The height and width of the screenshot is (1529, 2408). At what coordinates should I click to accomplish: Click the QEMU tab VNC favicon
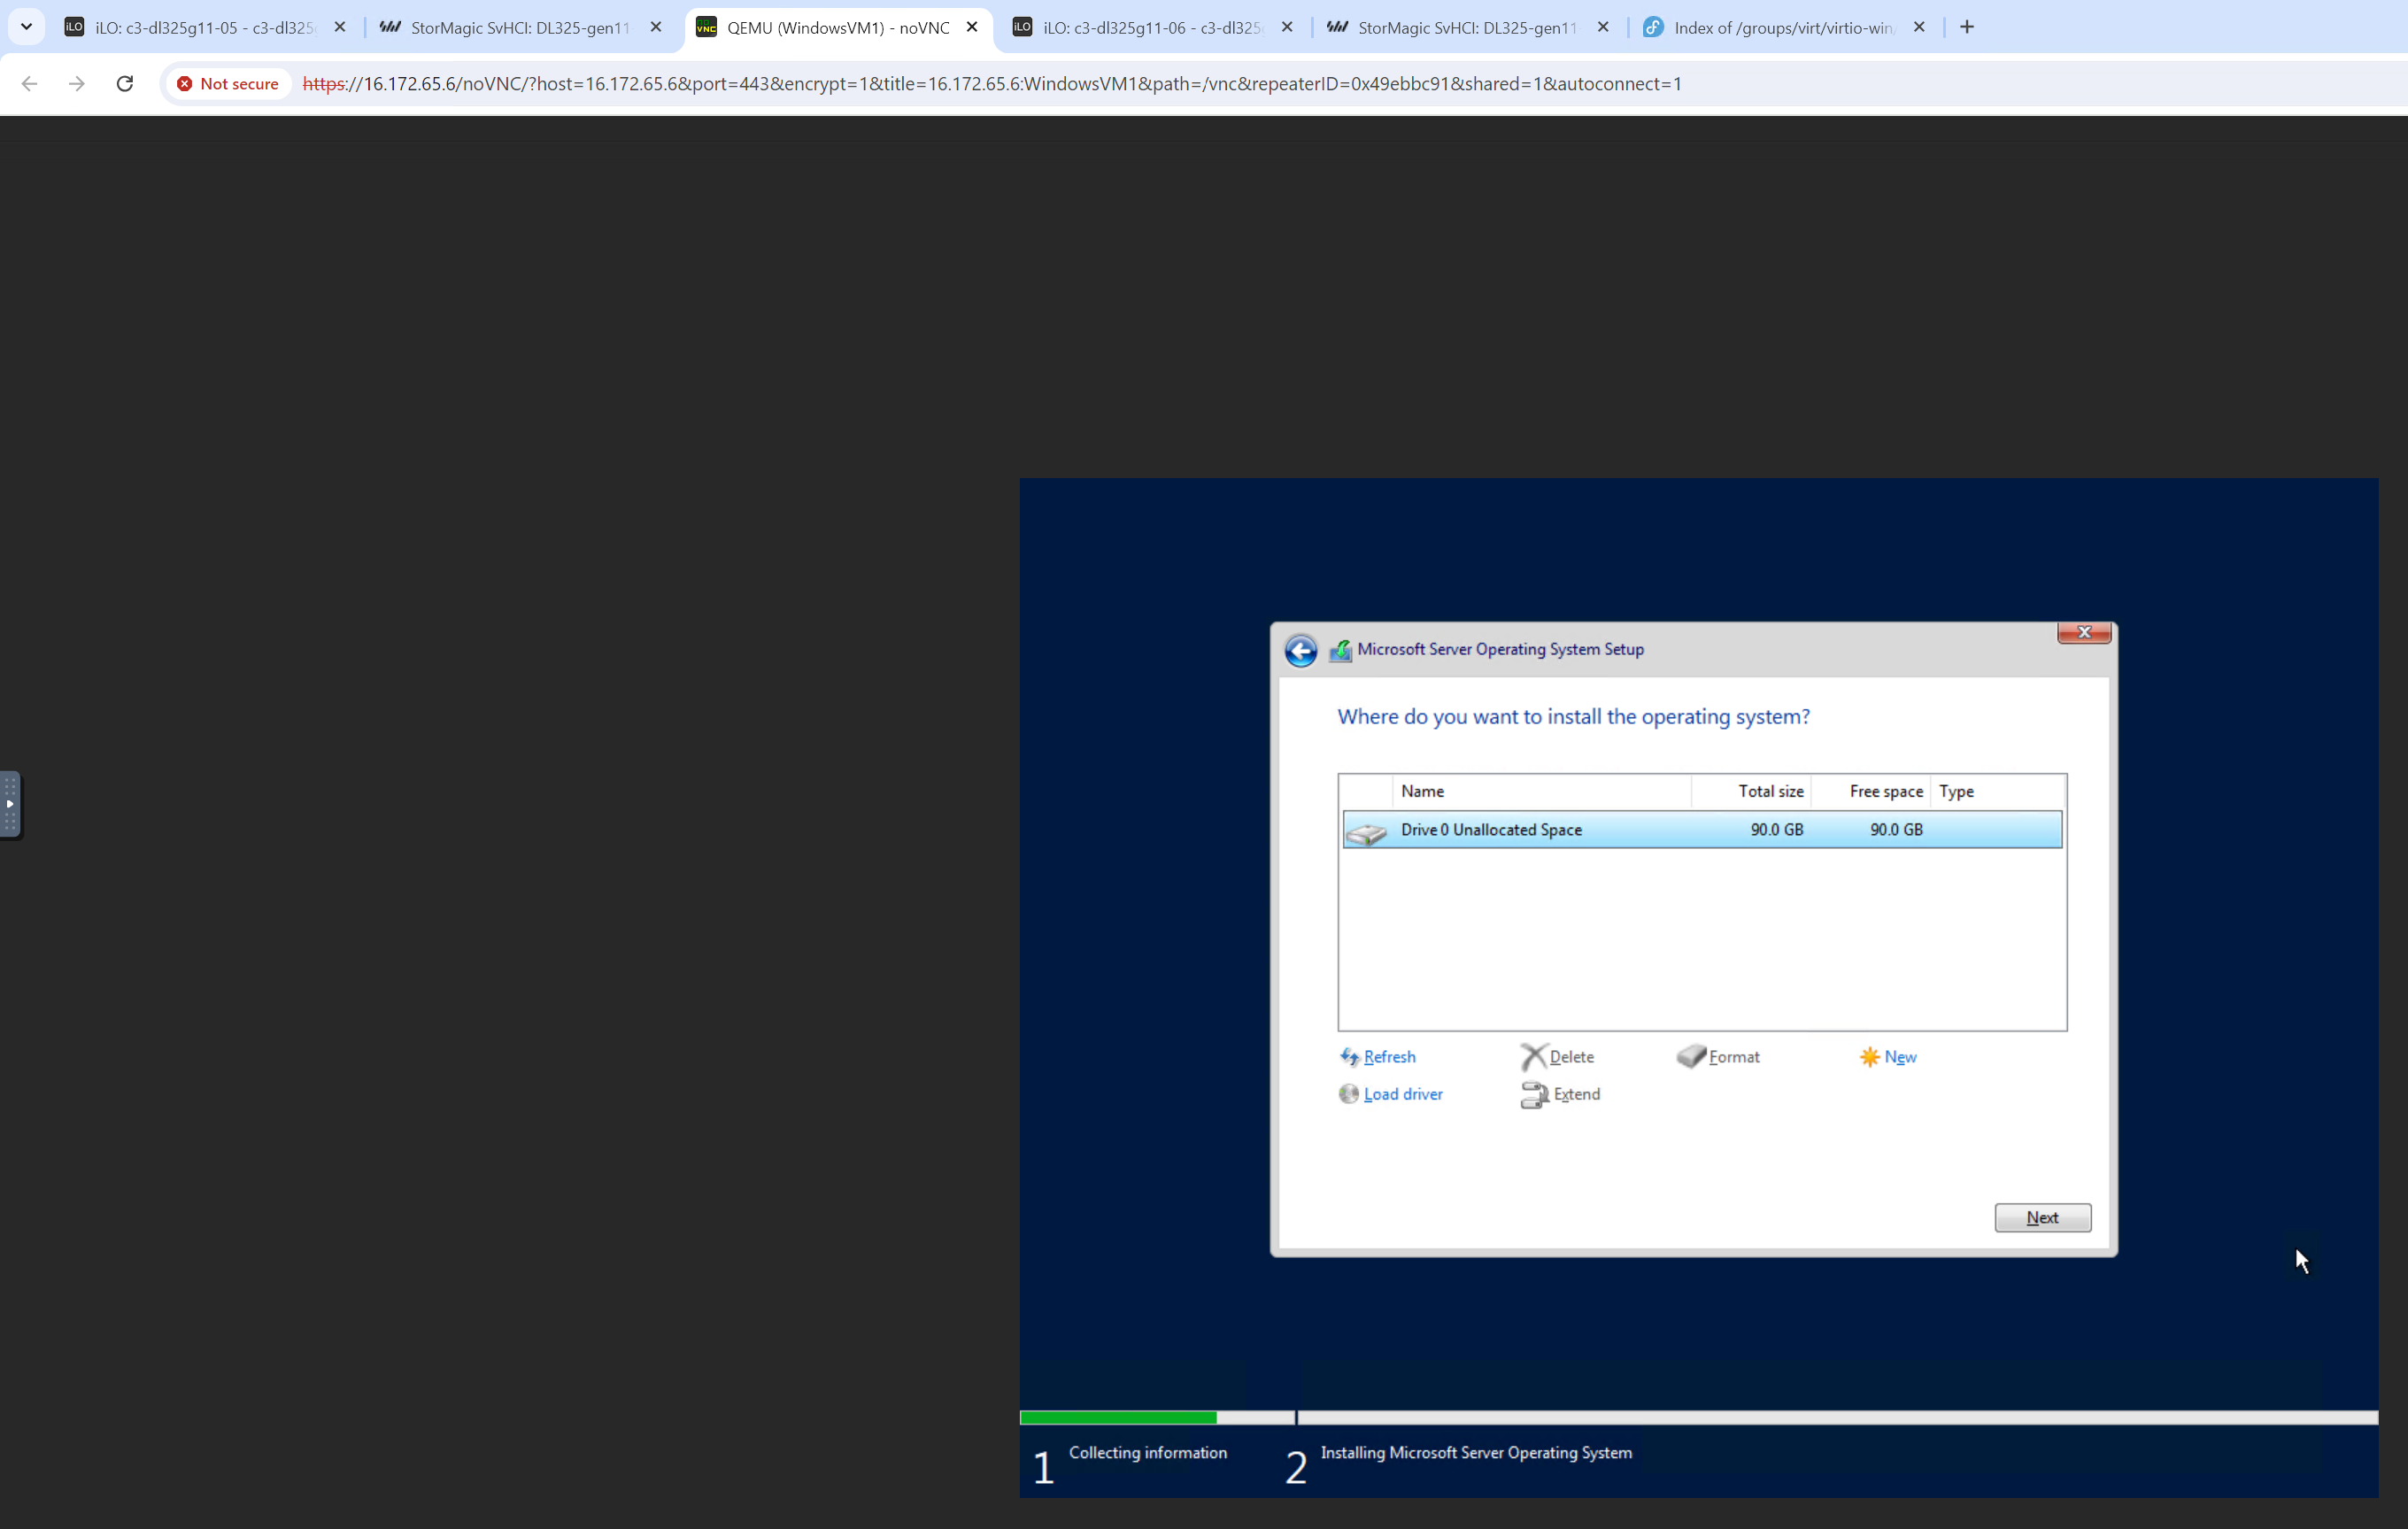click(x=707, y=27)
